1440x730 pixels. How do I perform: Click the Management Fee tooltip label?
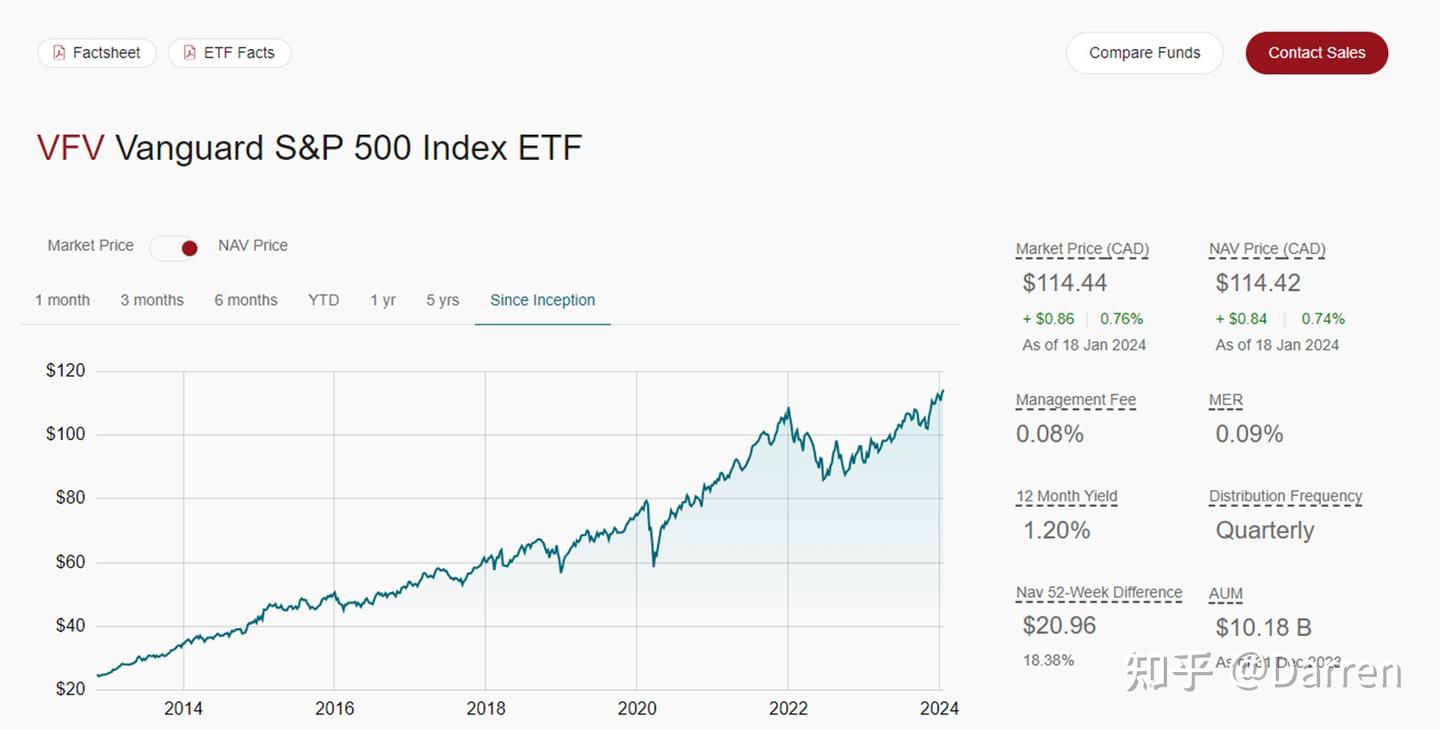coord(1076,400)
